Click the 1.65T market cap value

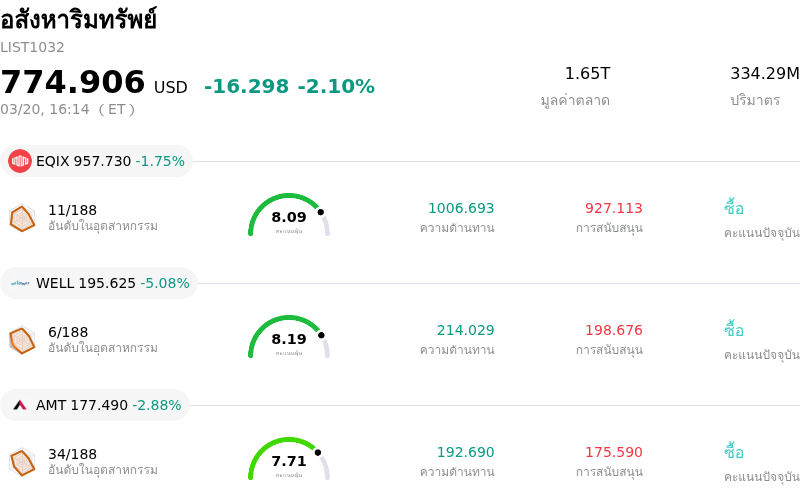(587, 74)
